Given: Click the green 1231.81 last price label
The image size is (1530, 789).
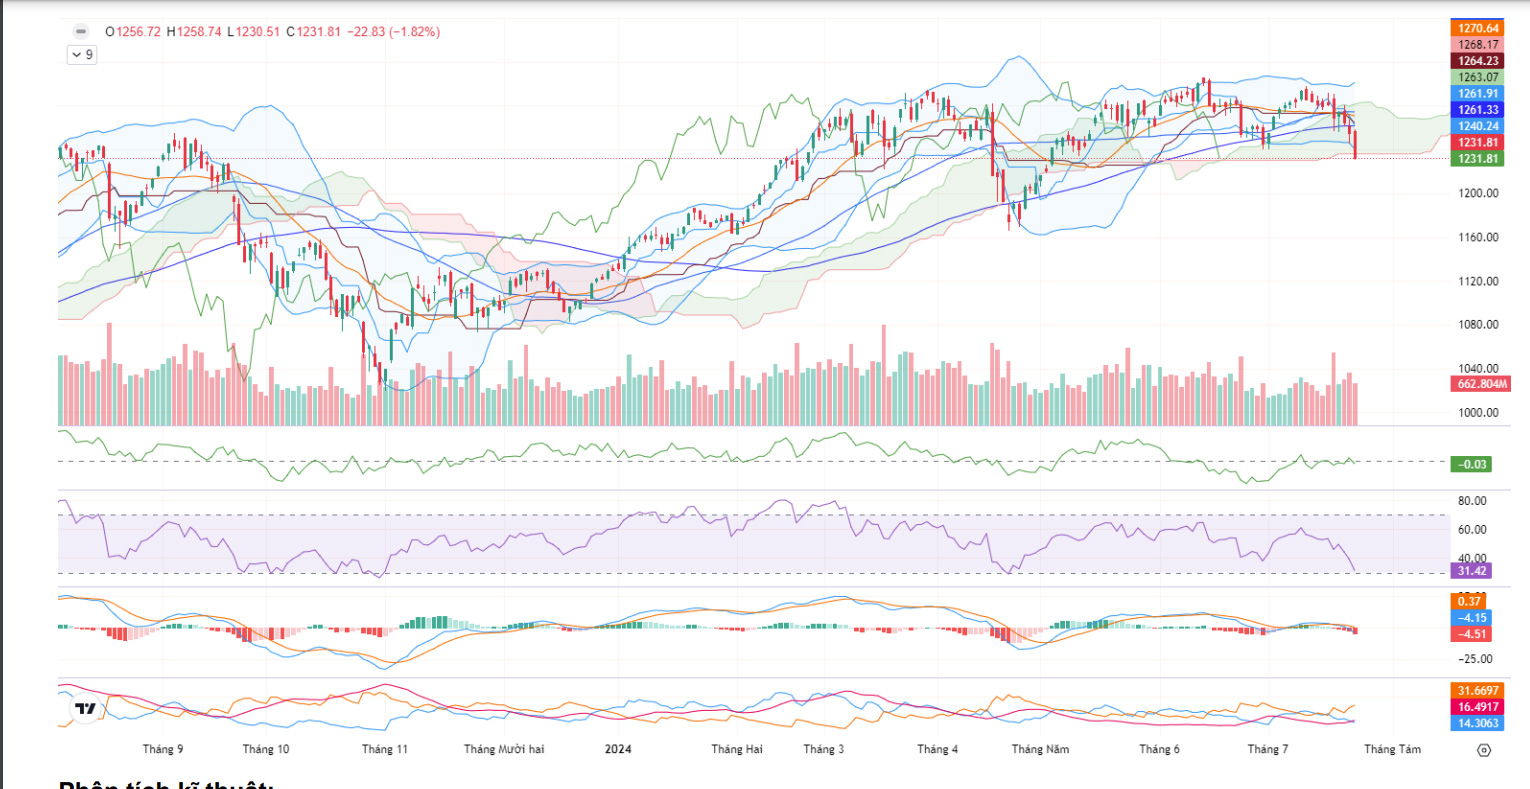Looking at the screenshot, I should (x=1477, y=159).
